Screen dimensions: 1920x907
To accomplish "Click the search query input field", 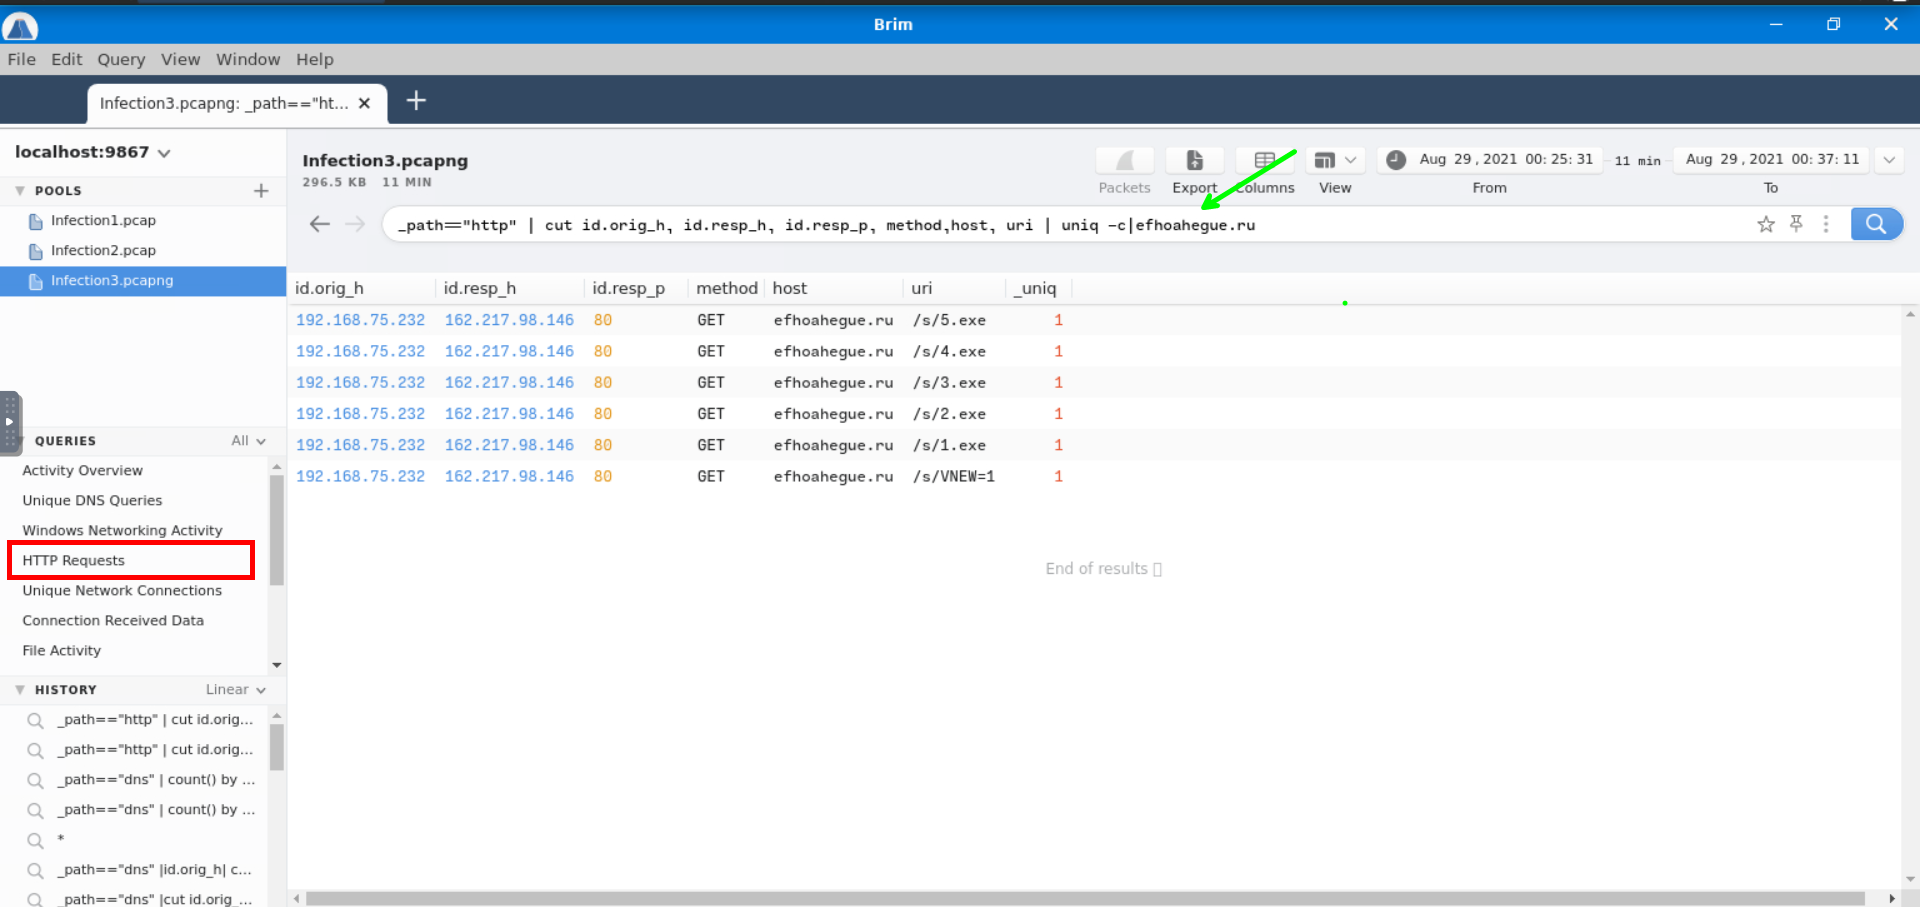I will point(1000,225).
